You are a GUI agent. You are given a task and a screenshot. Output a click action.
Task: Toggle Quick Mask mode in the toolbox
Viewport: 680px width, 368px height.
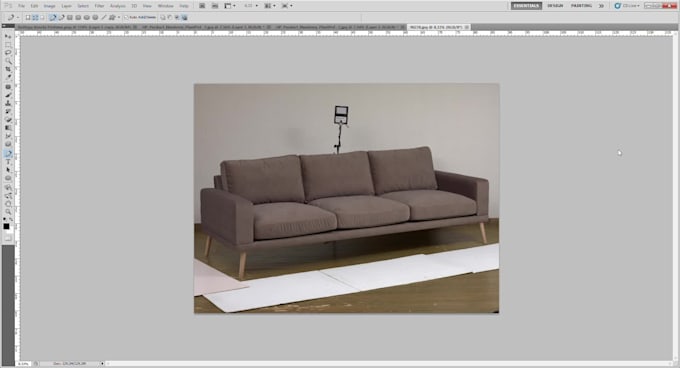click(8, 238)
